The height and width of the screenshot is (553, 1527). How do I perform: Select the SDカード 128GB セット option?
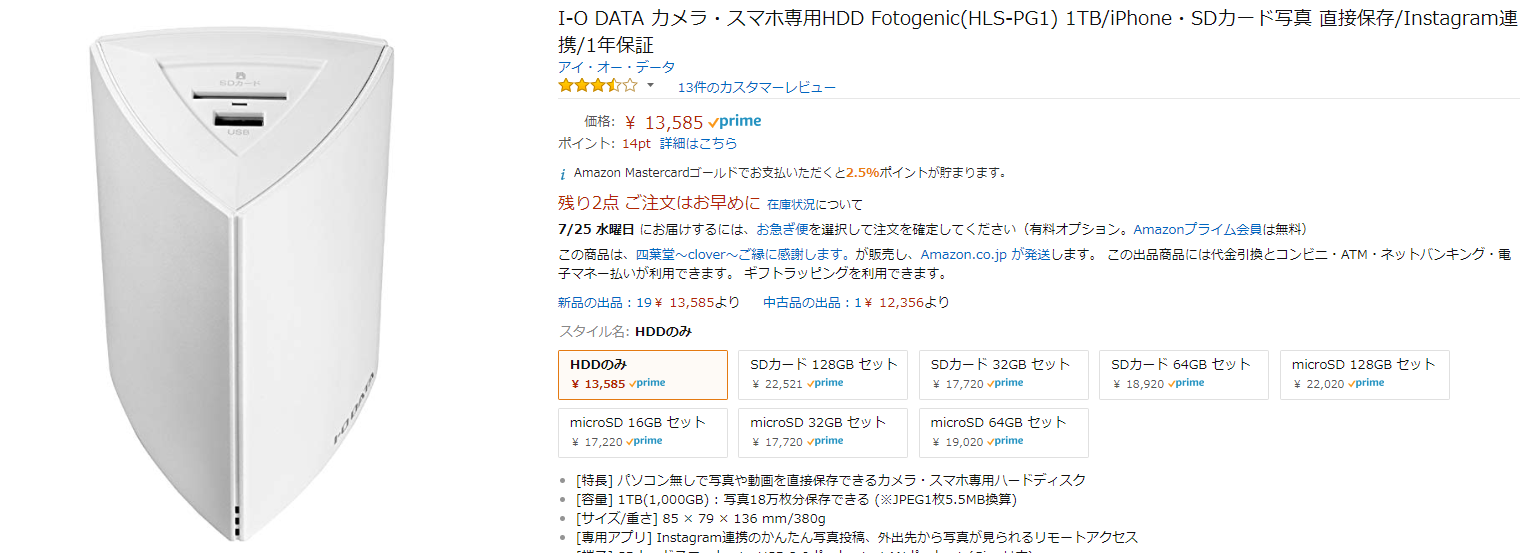(822, 374)
